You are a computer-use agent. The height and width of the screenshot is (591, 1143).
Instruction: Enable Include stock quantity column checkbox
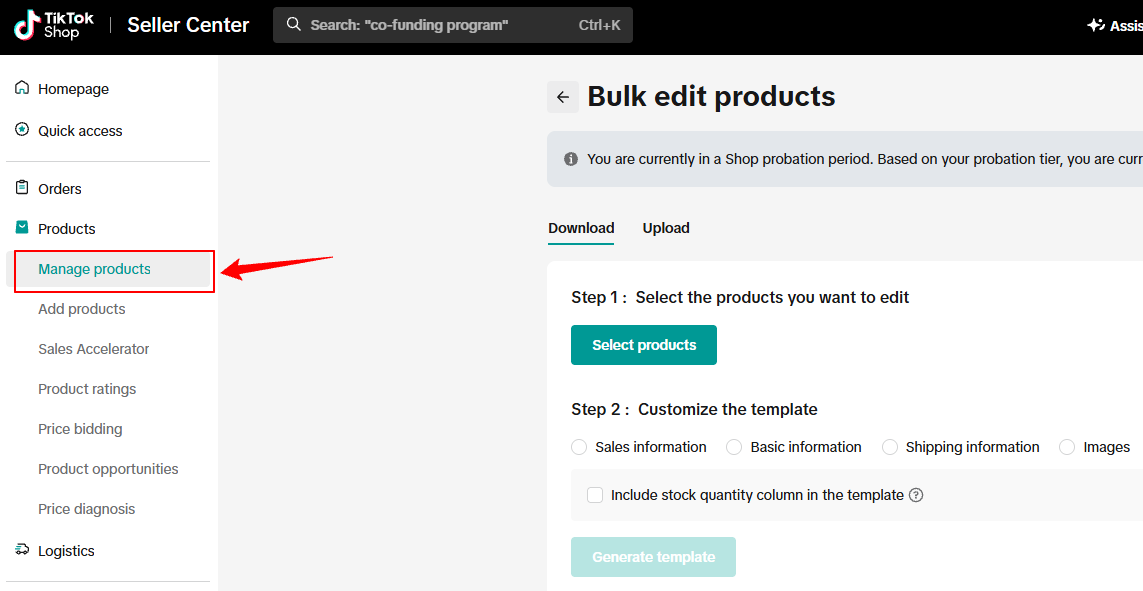[595, 495]
